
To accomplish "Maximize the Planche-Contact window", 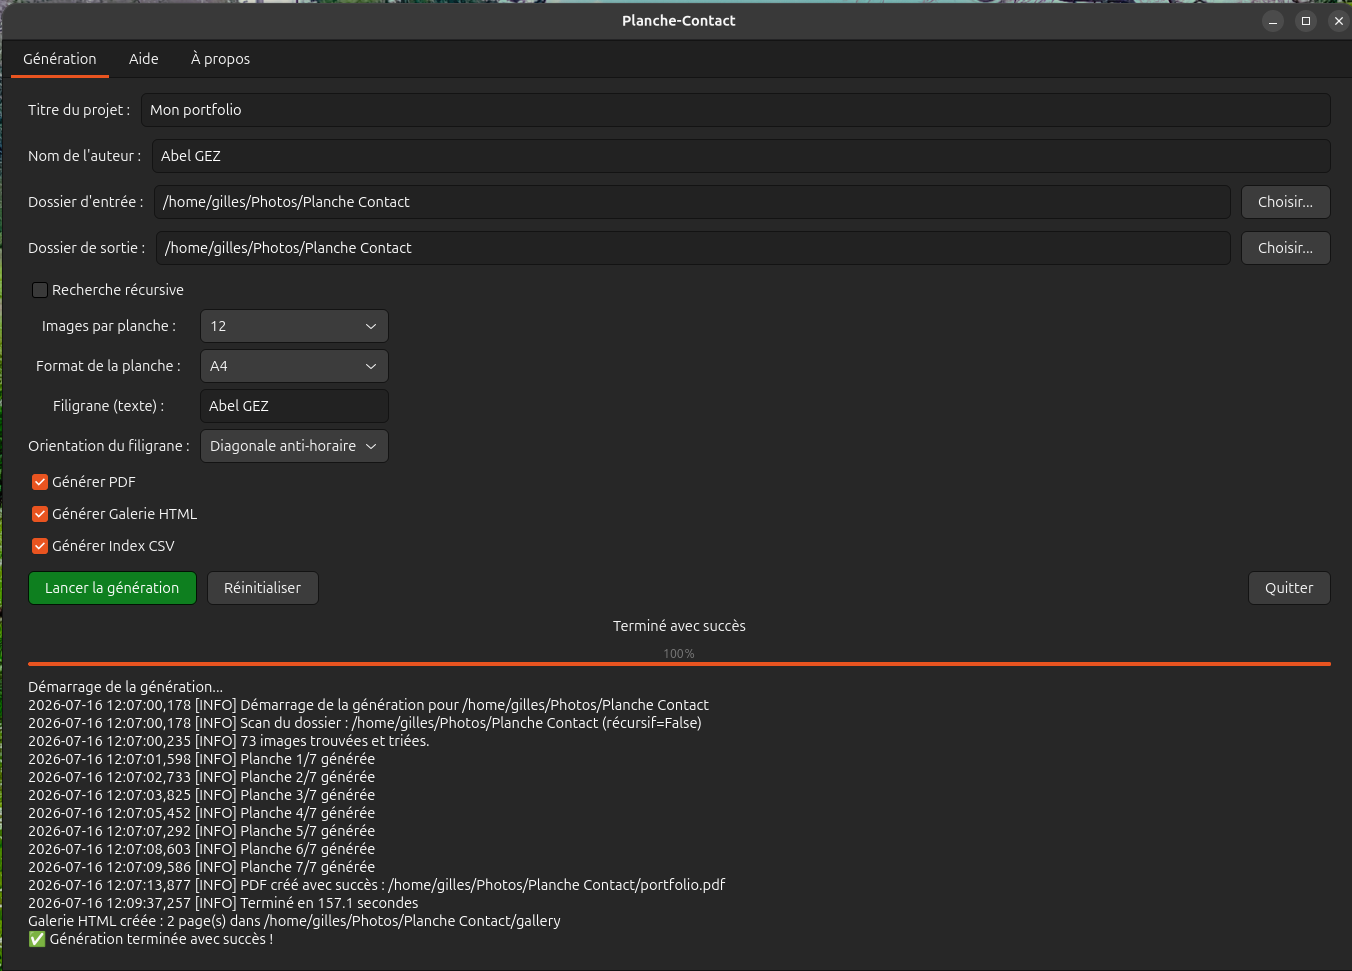I will tap(1306, 21).
